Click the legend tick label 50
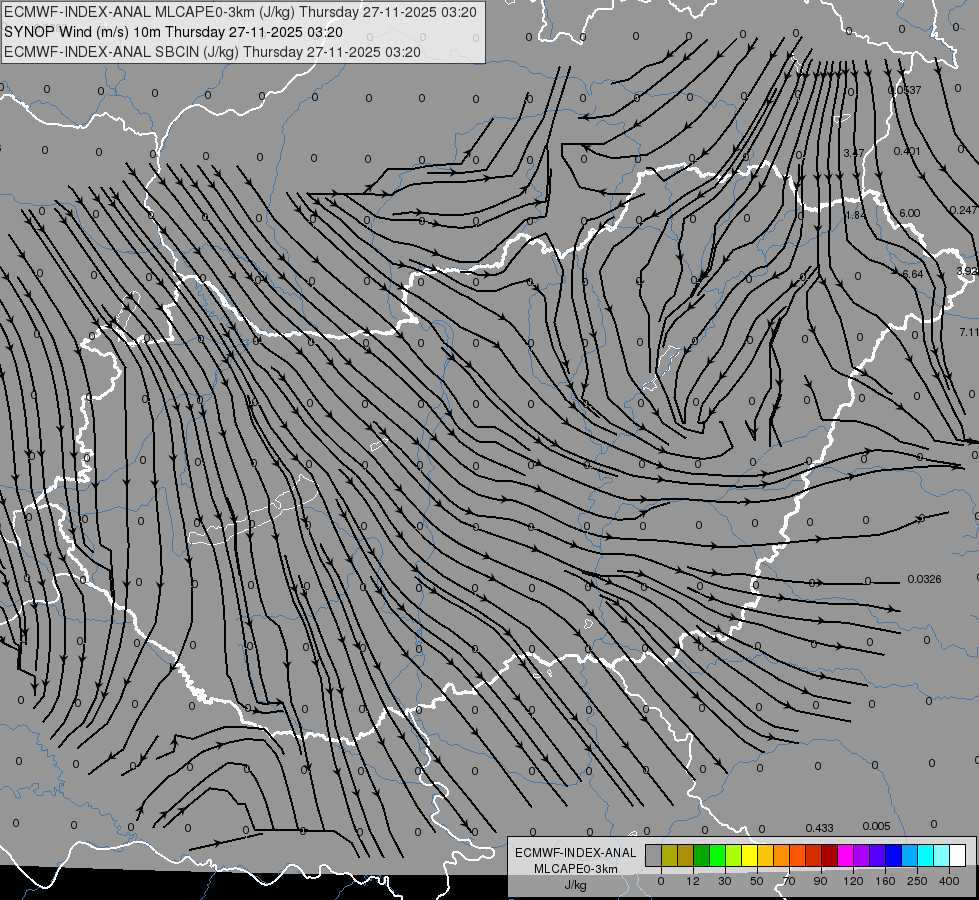 757,881
